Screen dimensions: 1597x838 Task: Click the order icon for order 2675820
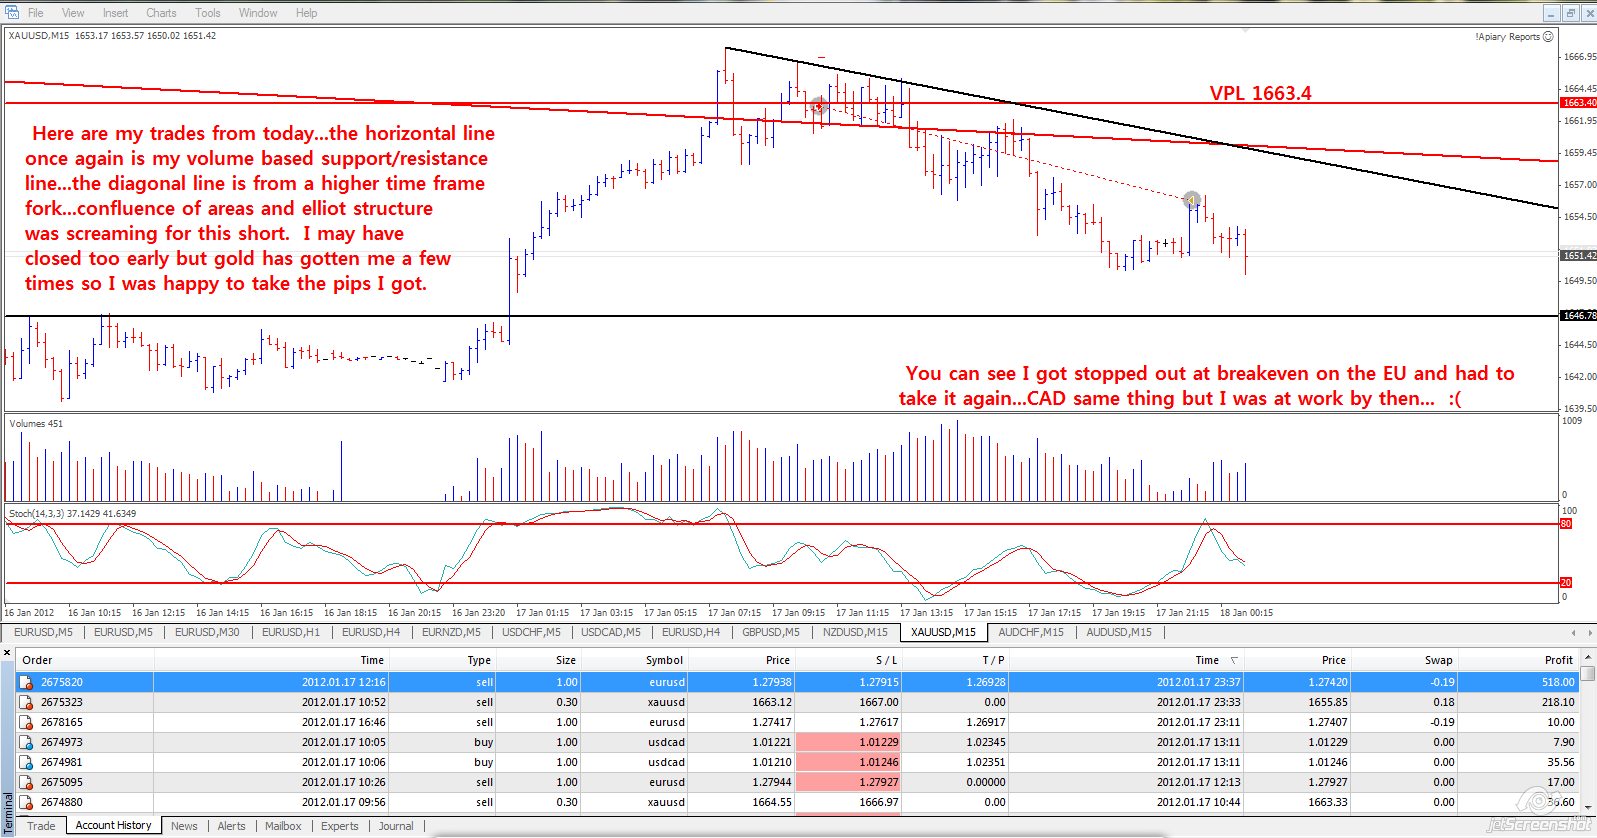27,682
